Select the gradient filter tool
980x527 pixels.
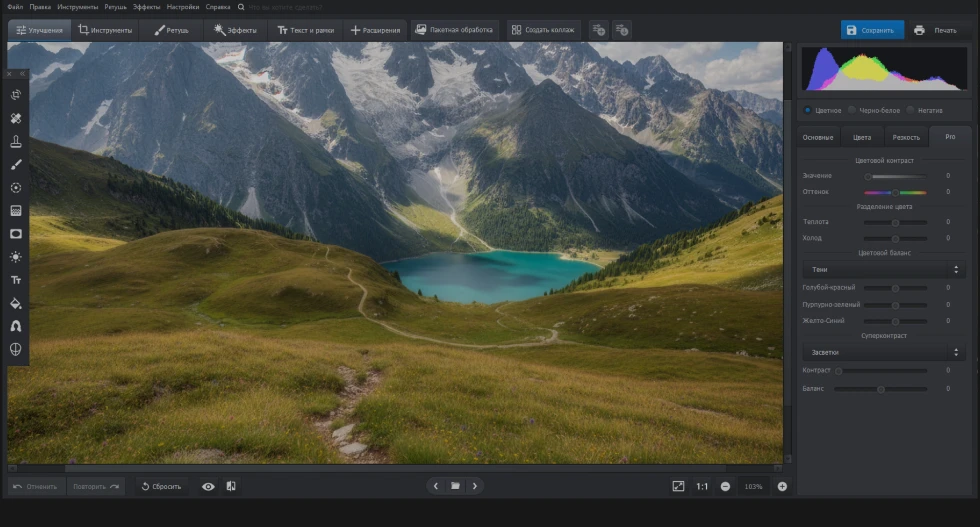tap(16, 211)
